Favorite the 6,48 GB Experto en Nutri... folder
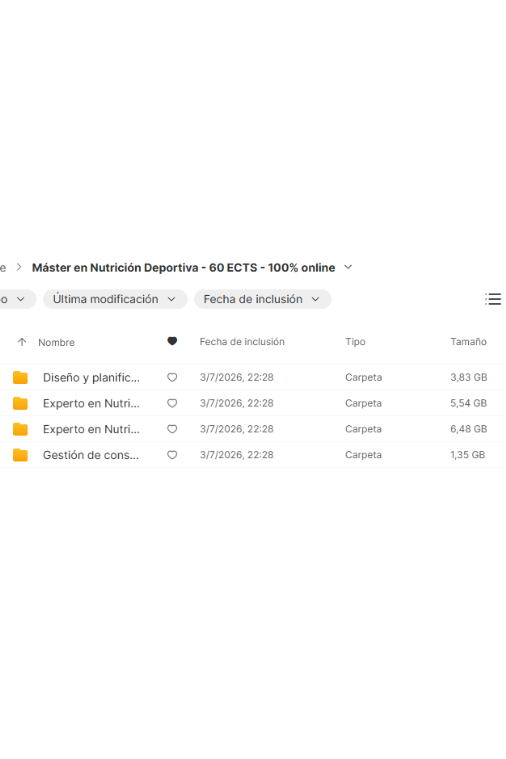 pyautogui.click(x=172, y=429)
